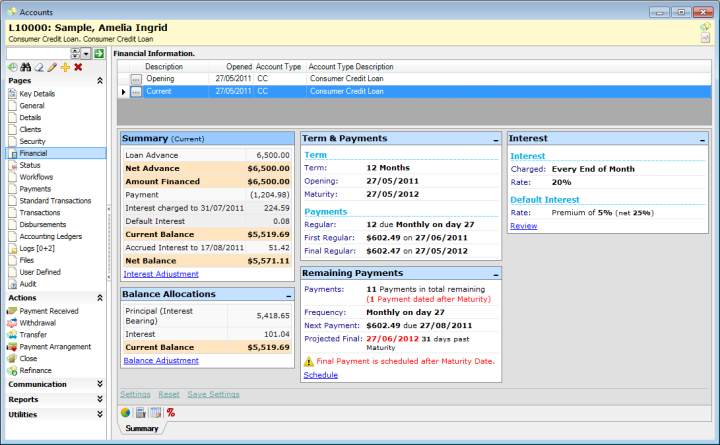Click the pencil edit icon

pyautogui.click(x=52, y=67)
